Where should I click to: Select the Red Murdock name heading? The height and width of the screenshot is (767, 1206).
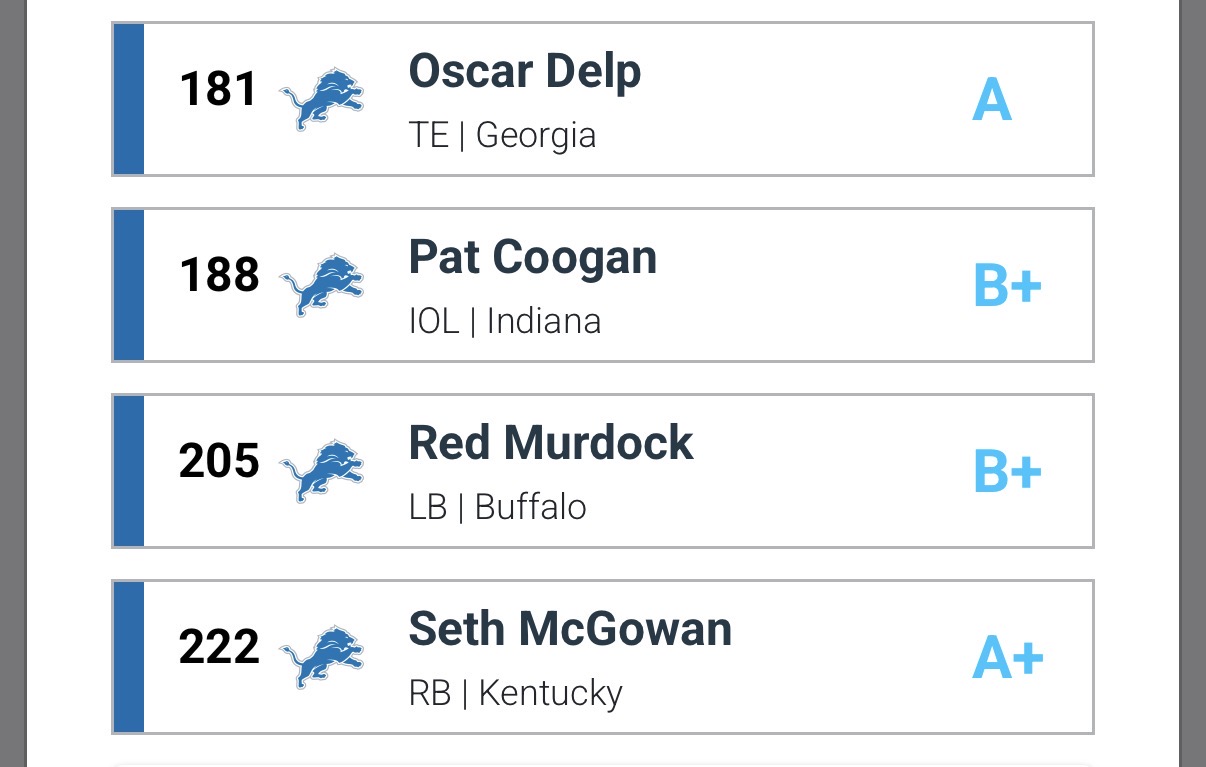pyautogui.click(x=551, y=444)
